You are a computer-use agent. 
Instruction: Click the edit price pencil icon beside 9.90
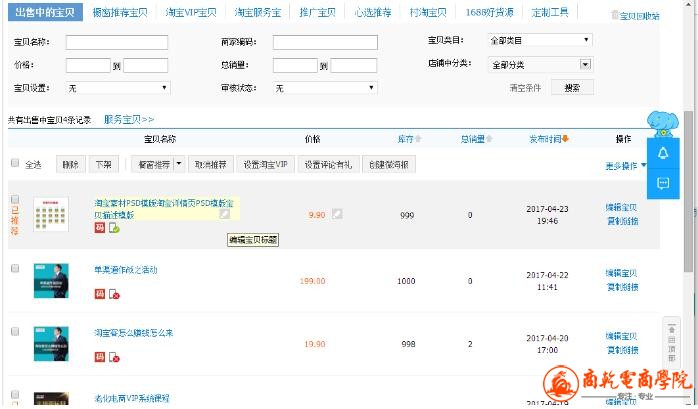coord(337,214)
